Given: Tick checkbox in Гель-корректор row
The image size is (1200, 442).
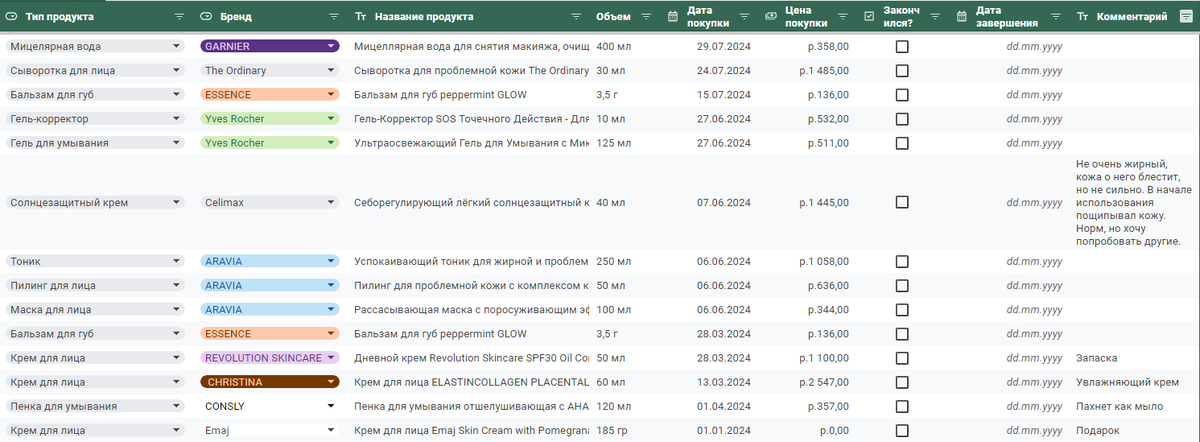Looking at the screenshot, I should (902, 118).
